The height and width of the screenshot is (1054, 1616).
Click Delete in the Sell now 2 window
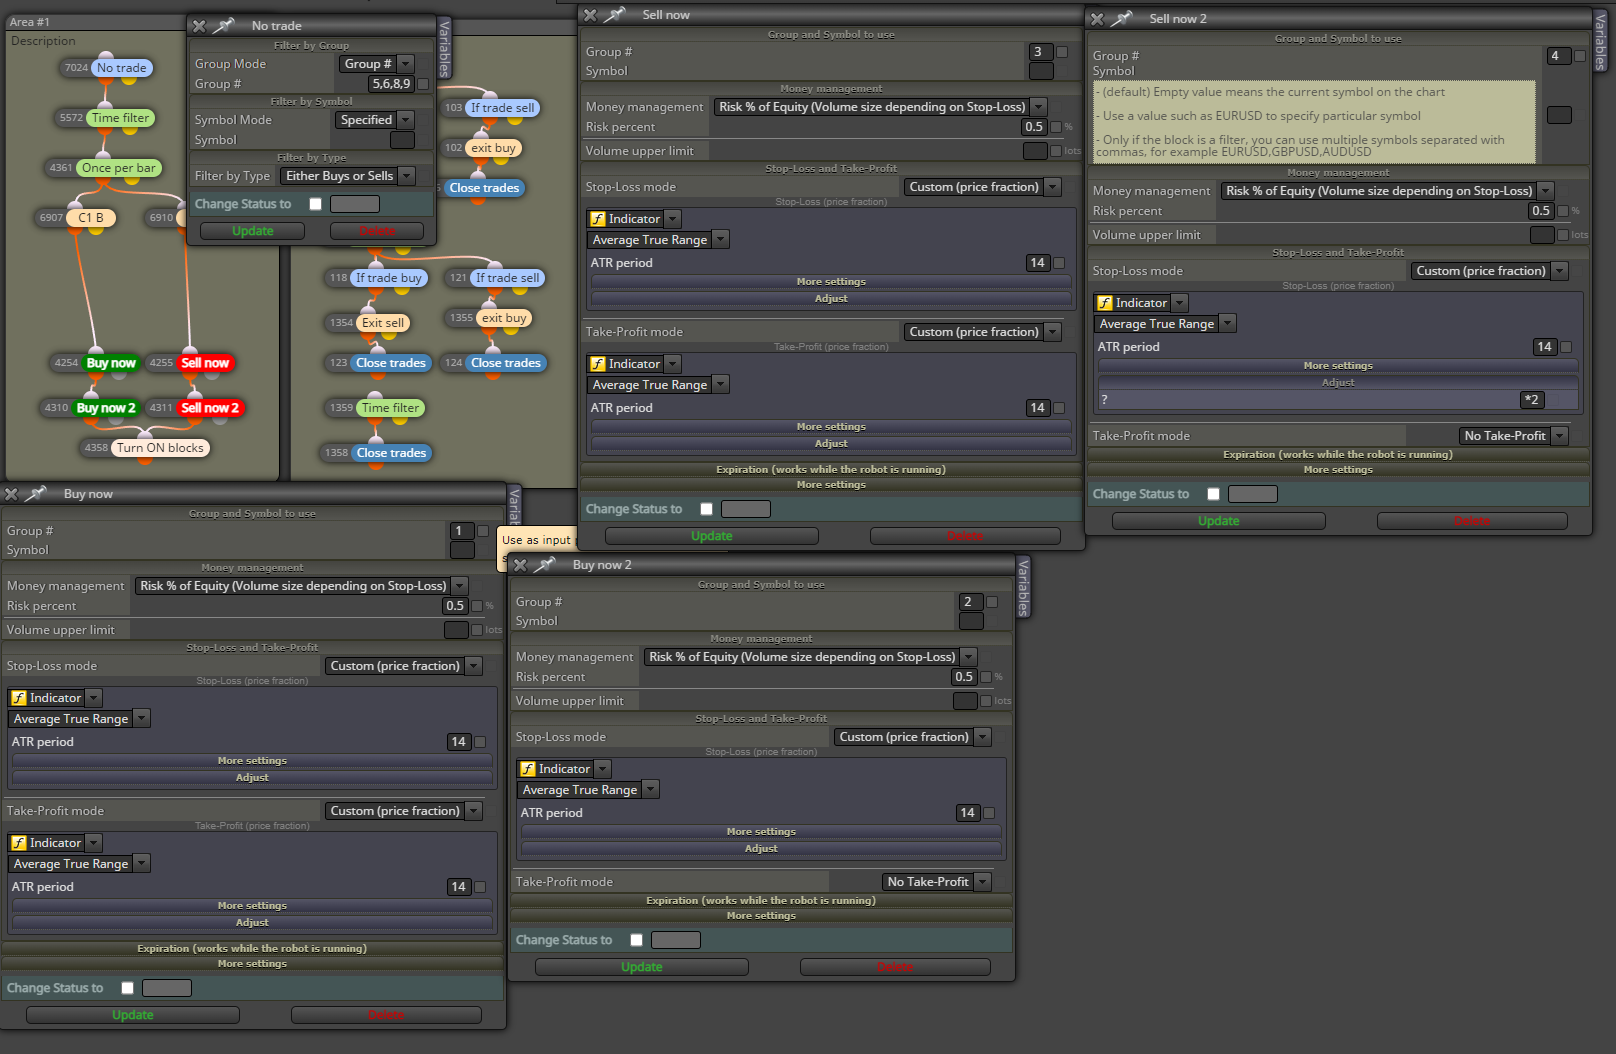(x=1472, y=521)
